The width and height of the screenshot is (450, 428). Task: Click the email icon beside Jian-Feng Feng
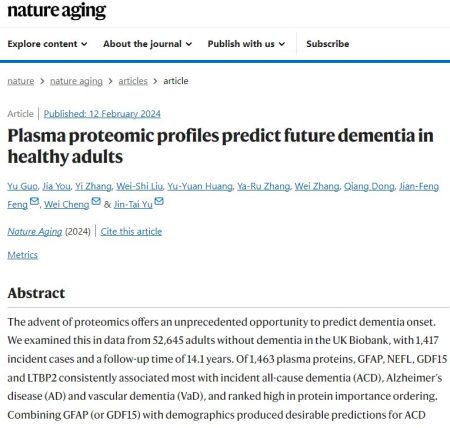(x=34, y=201)
